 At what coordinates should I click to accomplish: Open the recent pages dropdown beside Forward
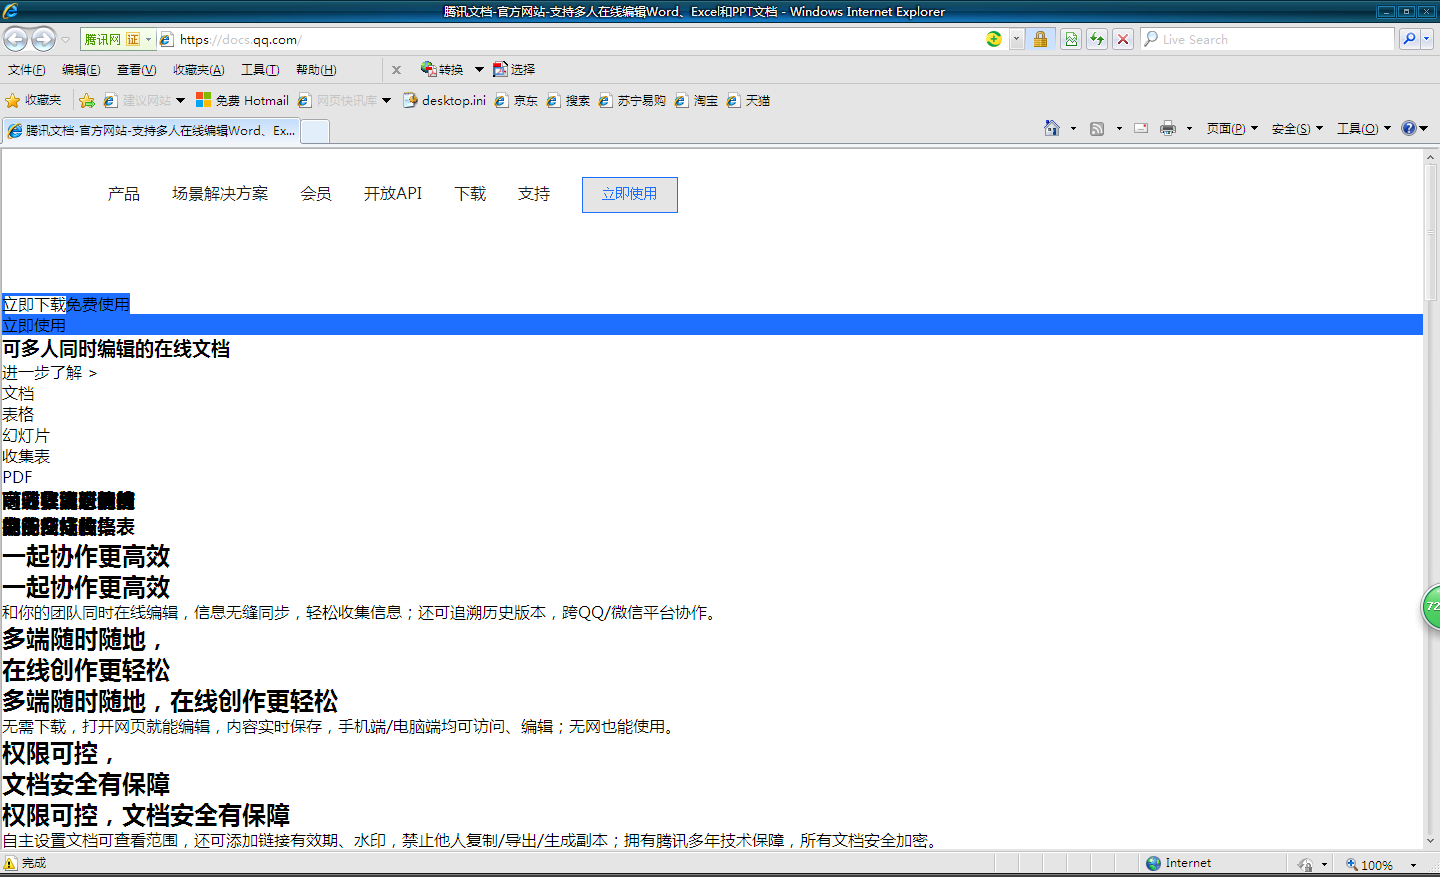pyautogui.click(x=65, y=40)
